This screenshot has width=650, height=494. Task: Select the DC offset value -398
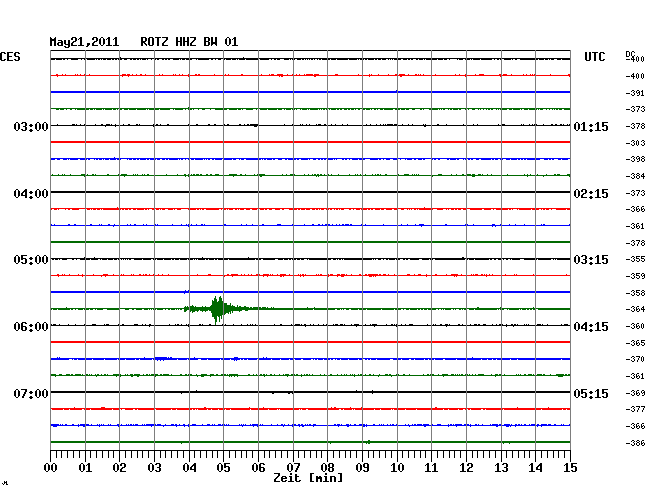click(x=635, y=159)
